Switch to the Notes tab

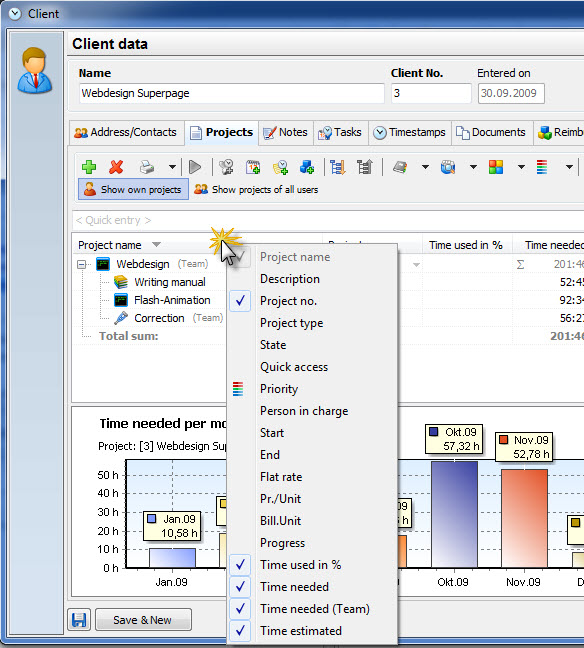(286, 132)
